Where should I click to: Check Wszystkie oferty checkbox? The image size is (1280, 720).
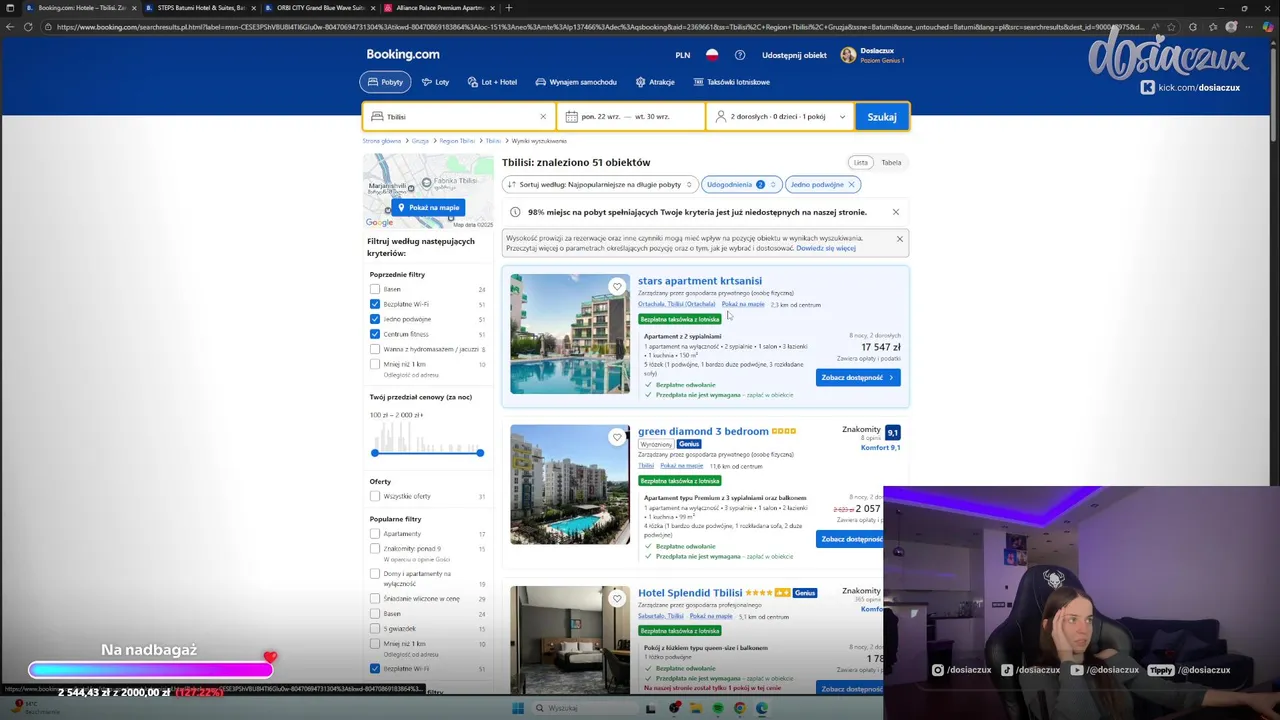pos(375,496)
